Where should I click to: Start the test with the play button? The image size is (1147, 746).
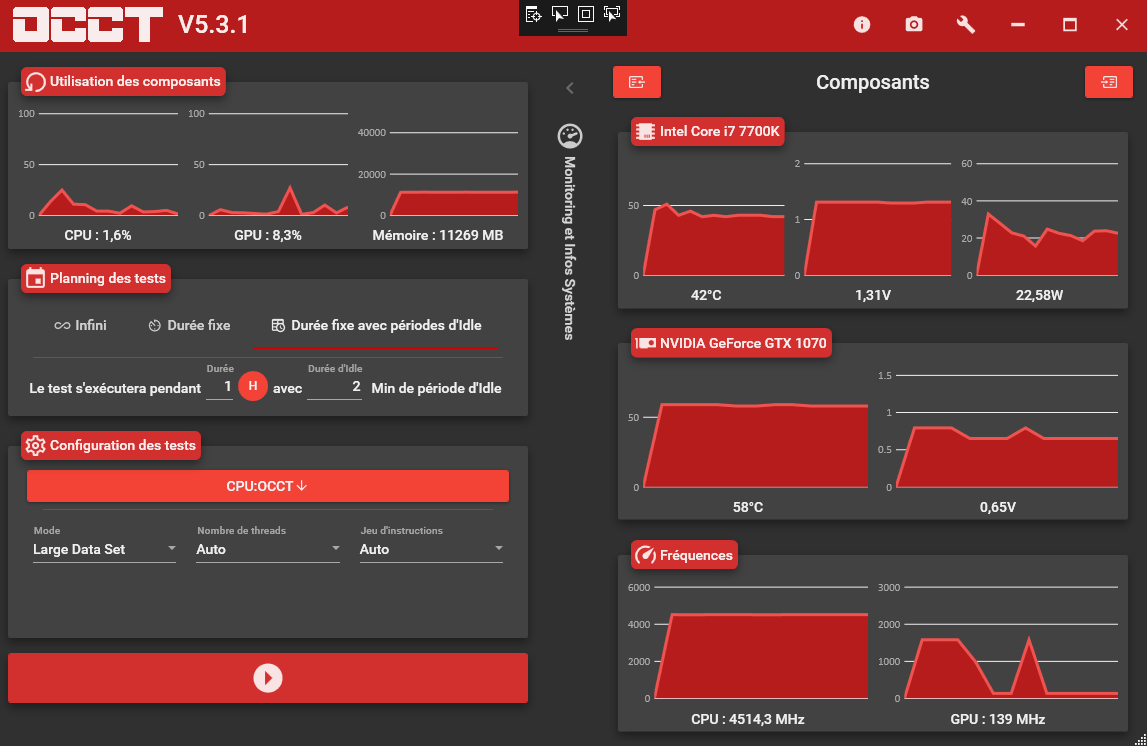(x=268, y=678)
